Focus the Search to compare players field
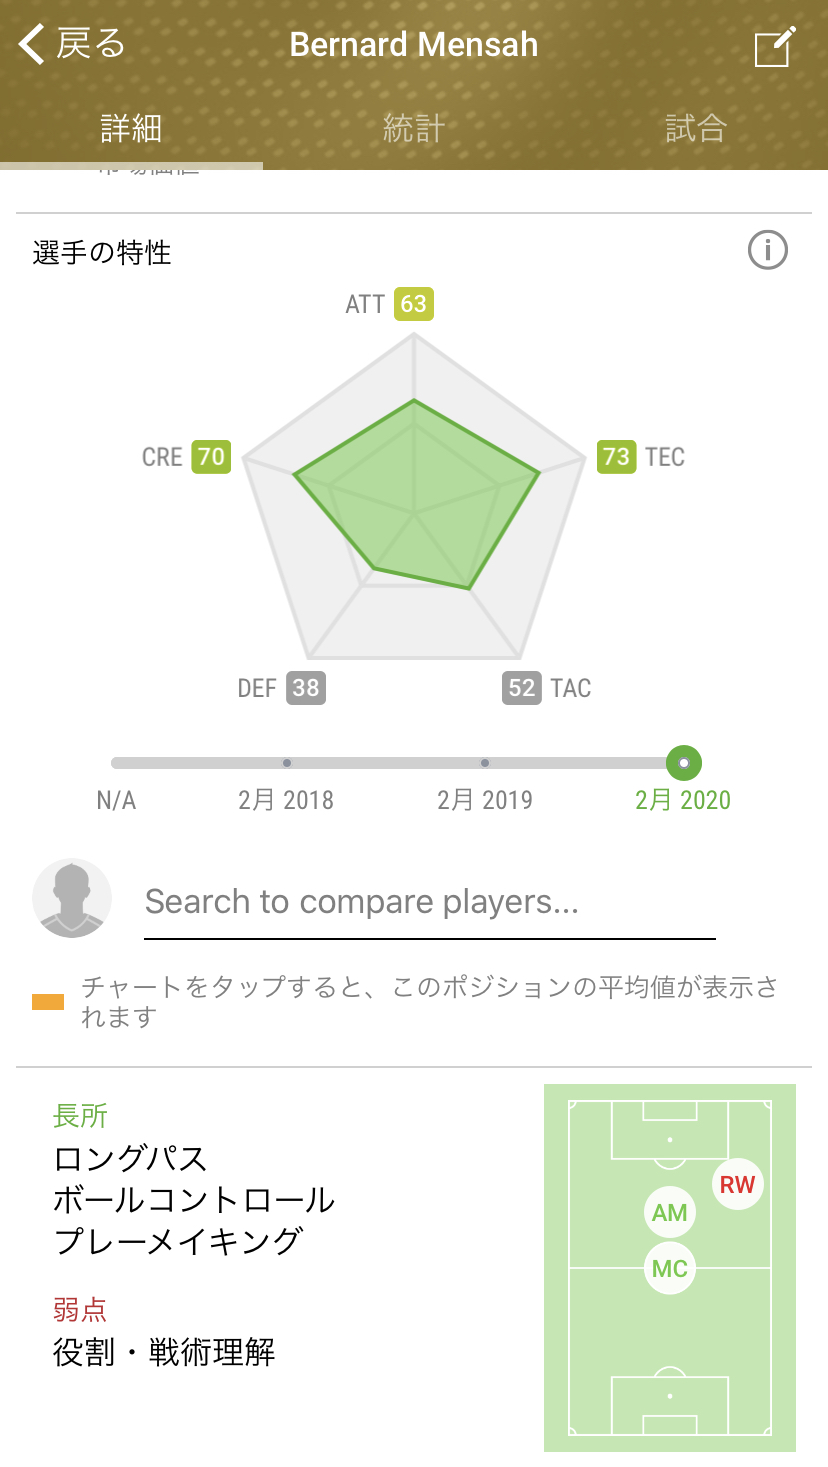 (430, 903)
